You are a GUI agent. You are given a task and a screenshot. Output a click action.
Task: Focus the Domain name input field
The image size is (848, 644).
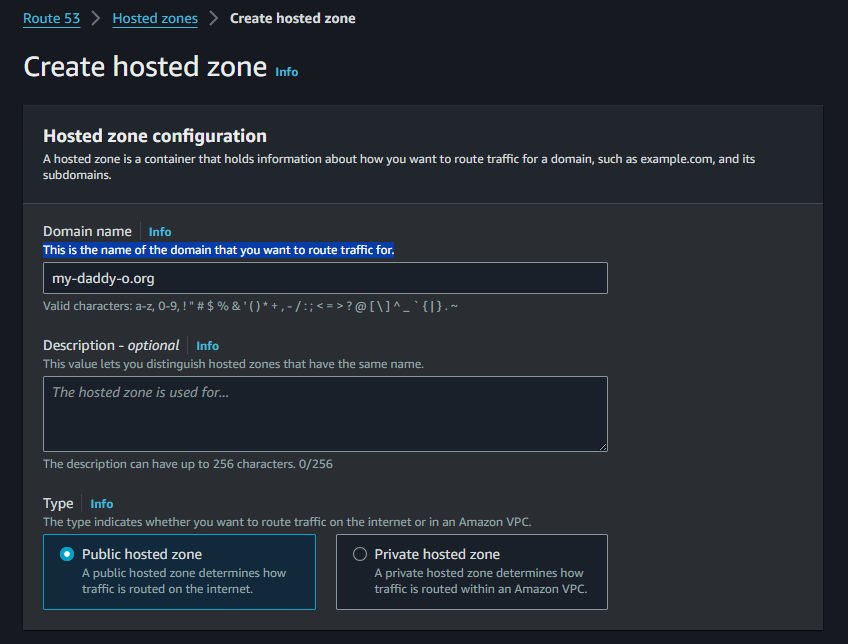coord(325,278)
